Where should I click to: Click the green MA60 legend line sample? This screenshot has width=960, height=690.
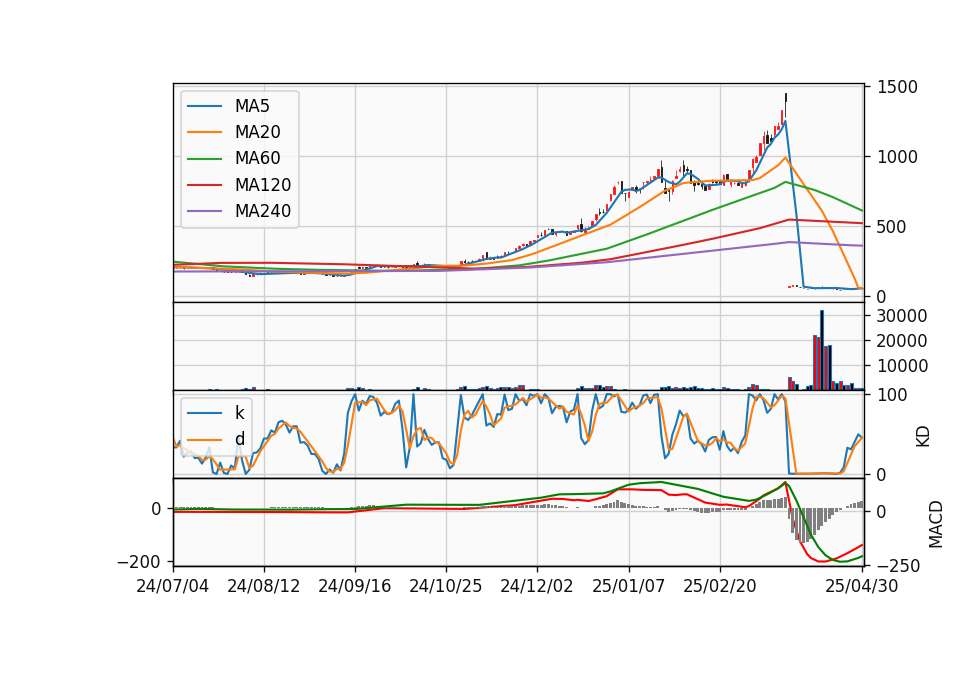point(204,159)
